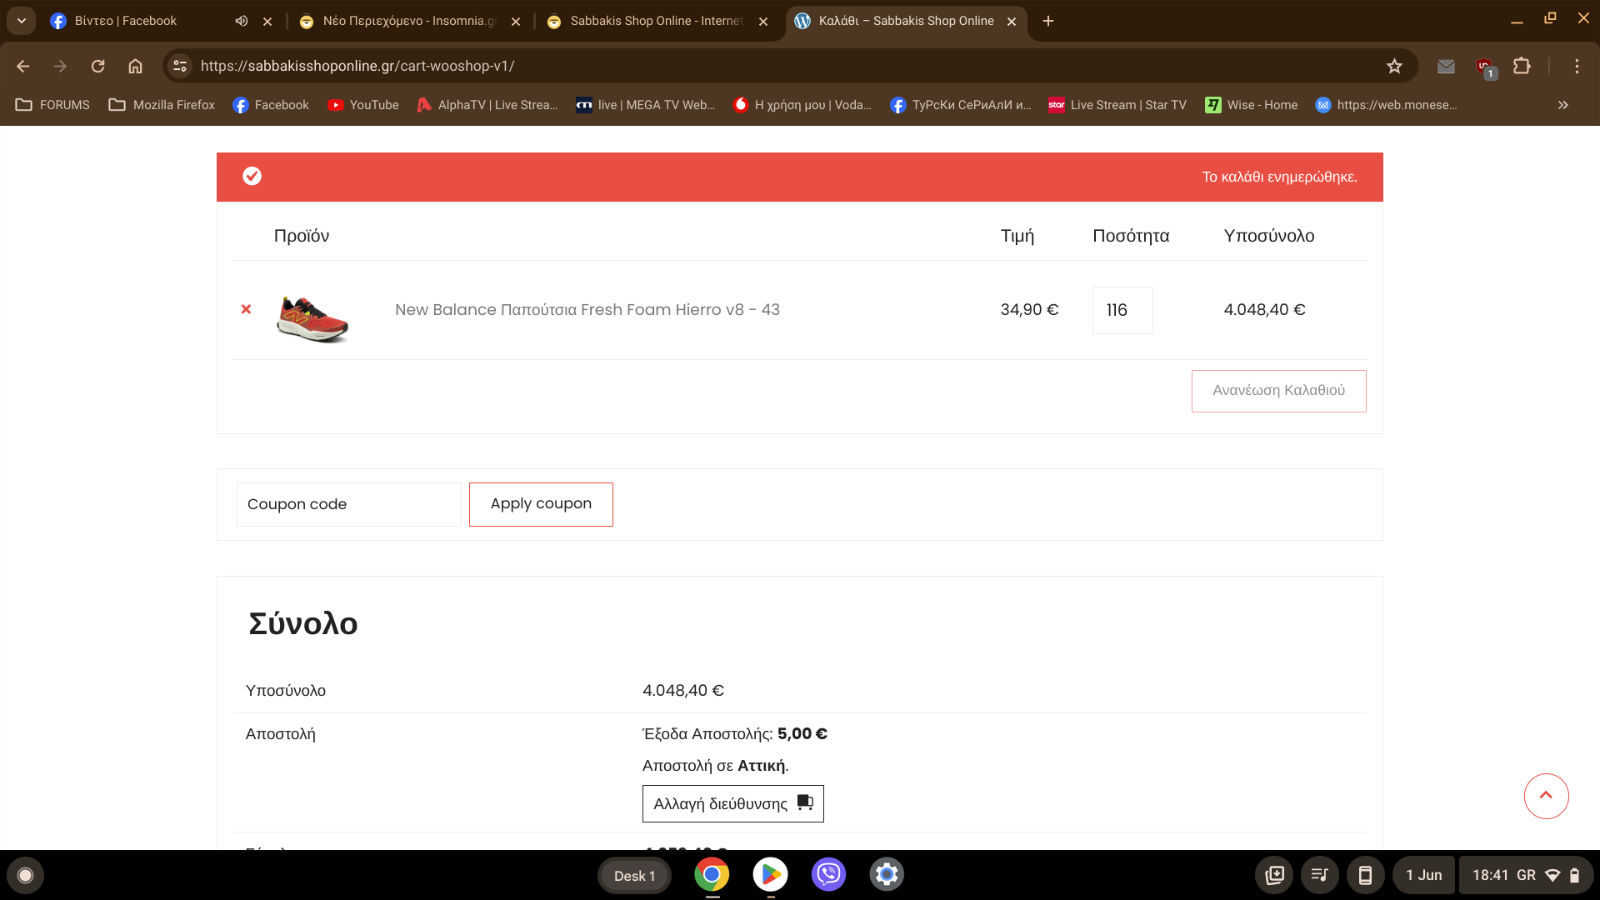Open Viber from the shelf
The width and height of the screenshot is (1600, 900).
coord(829,875)
